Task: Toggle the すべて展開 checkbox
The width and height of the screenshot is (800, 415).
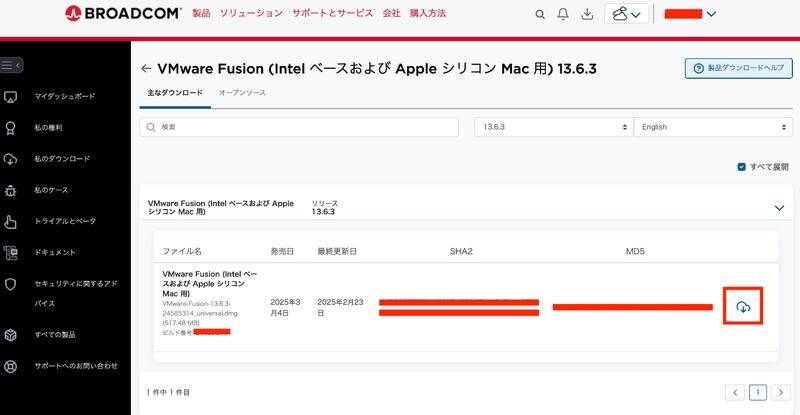Action: pyautogui.click(x=741, y=167)
